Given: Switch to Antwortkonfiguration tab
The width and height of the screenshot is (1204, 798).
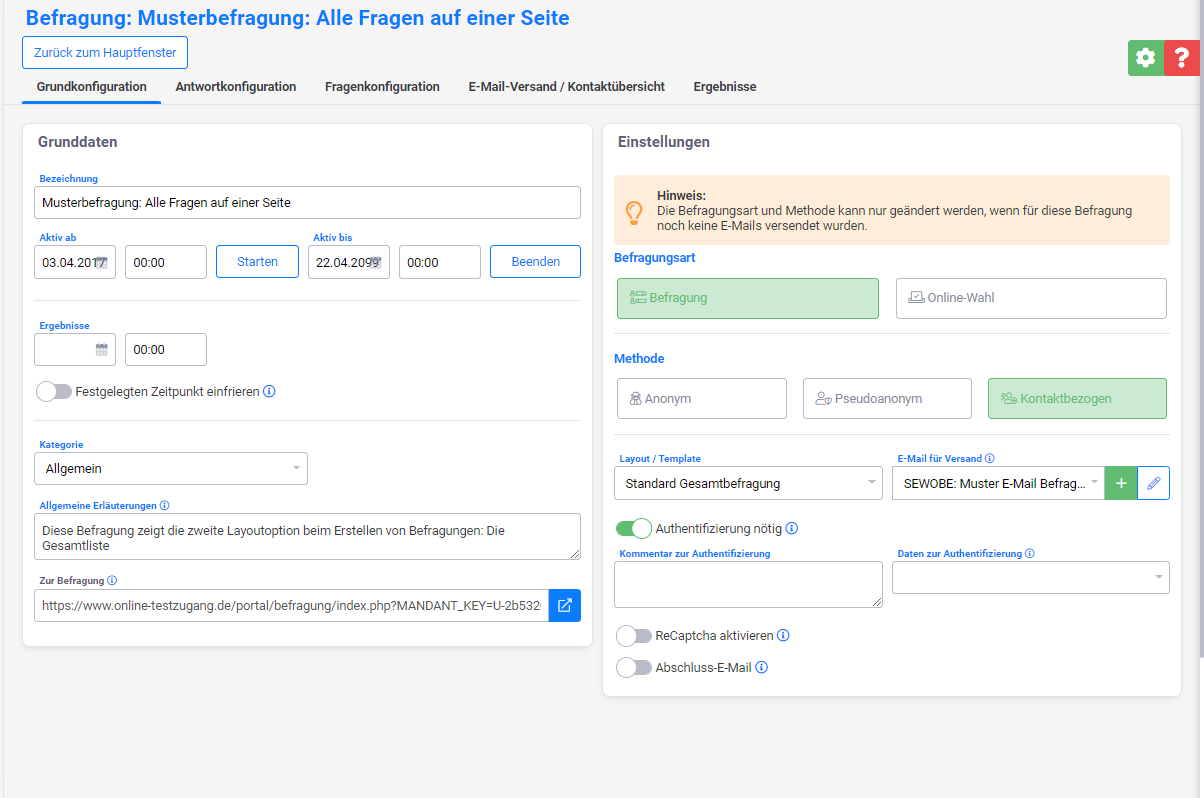Looking at the screenshot, I should [x=236, y=87].
